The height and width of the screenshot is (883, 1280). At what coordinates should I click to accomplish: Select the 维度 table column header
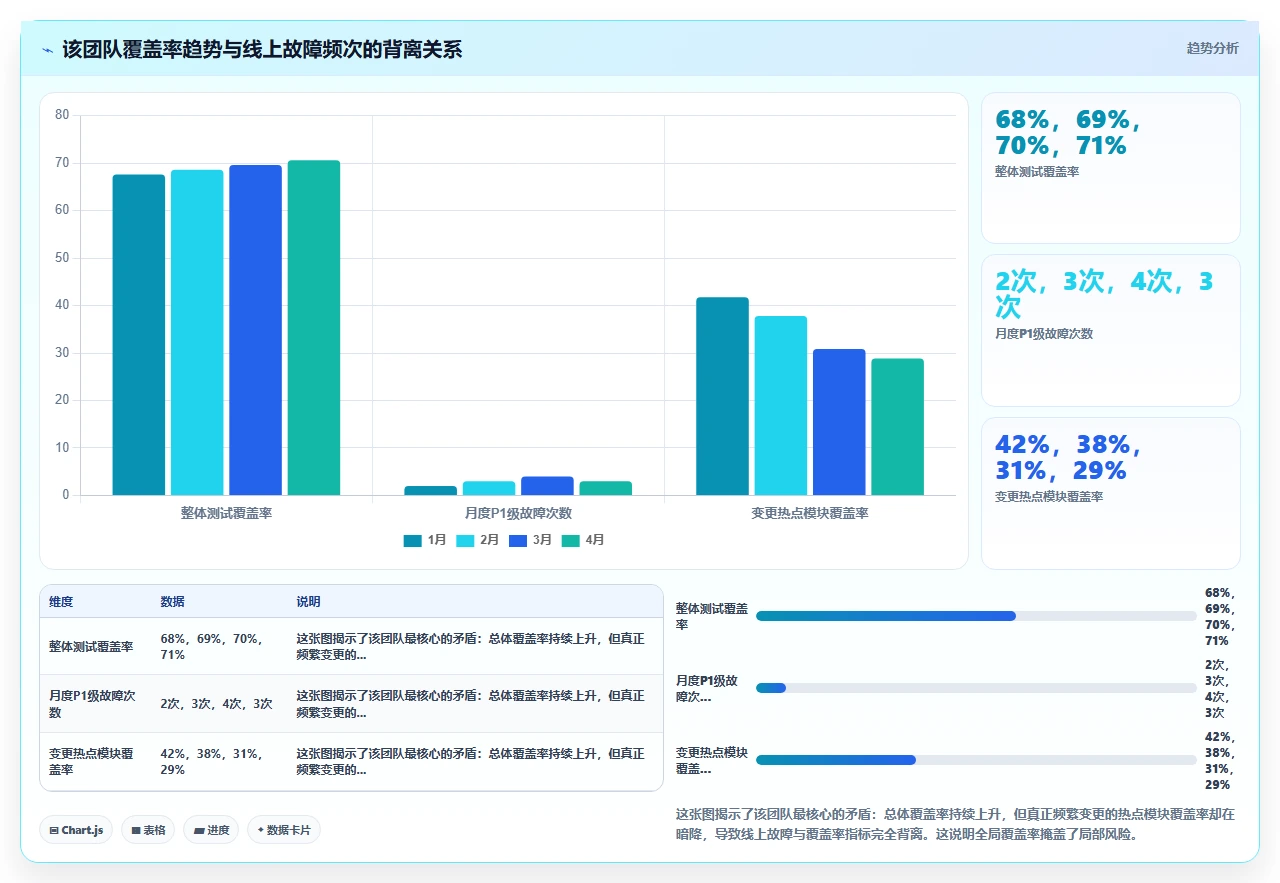click(x=61, y=602)
